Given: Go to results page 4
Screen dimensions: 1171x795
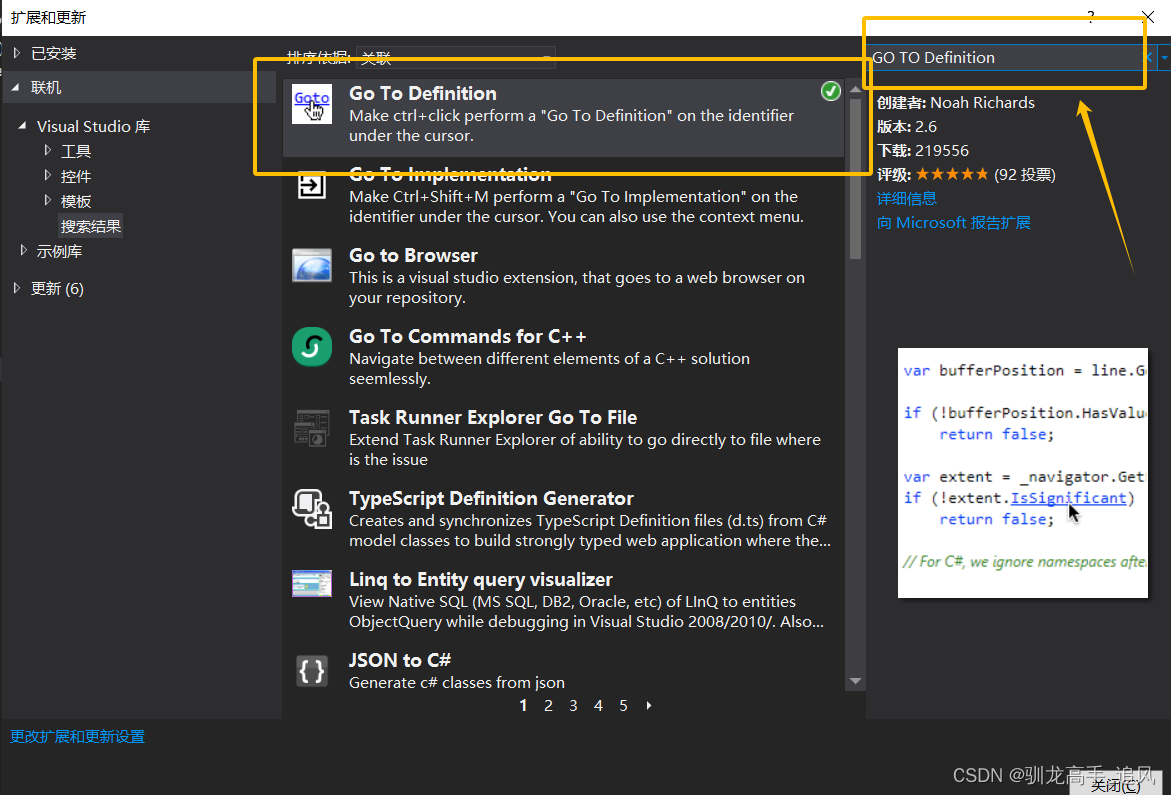Looking at the screenshot, I should [598, 705].
